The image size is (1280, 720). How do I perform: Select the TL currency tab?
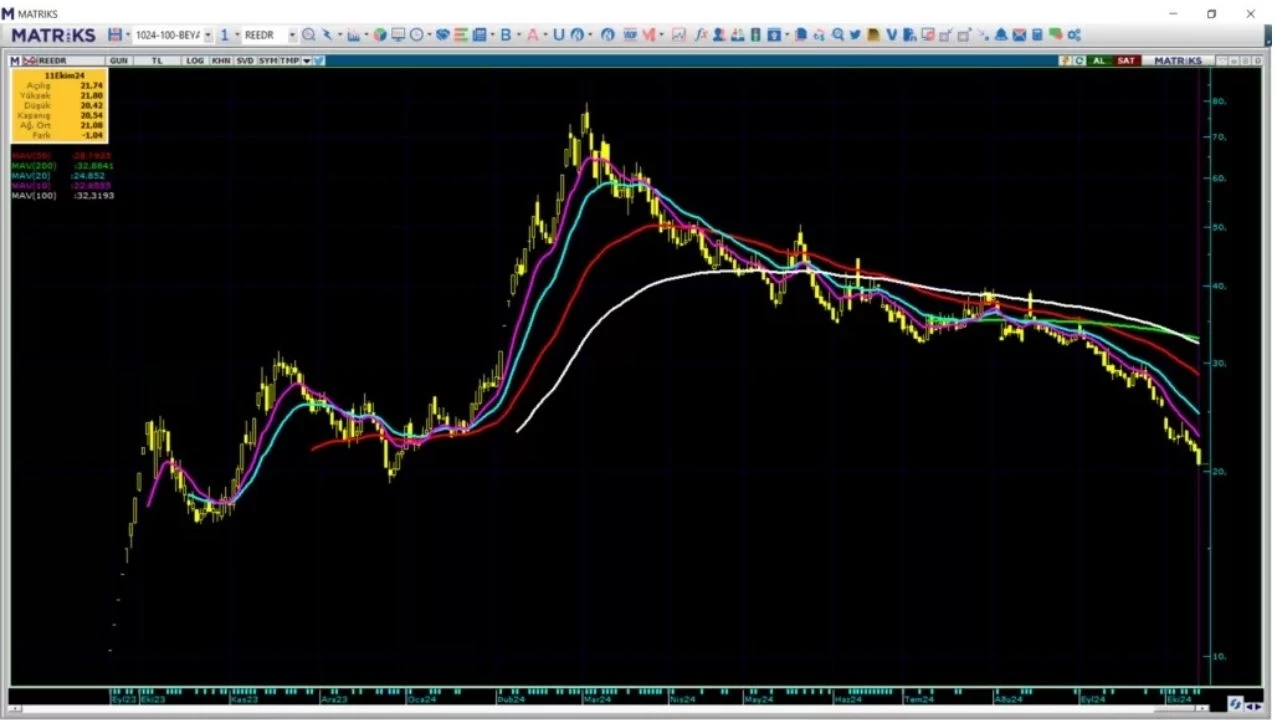coord(157,61)
